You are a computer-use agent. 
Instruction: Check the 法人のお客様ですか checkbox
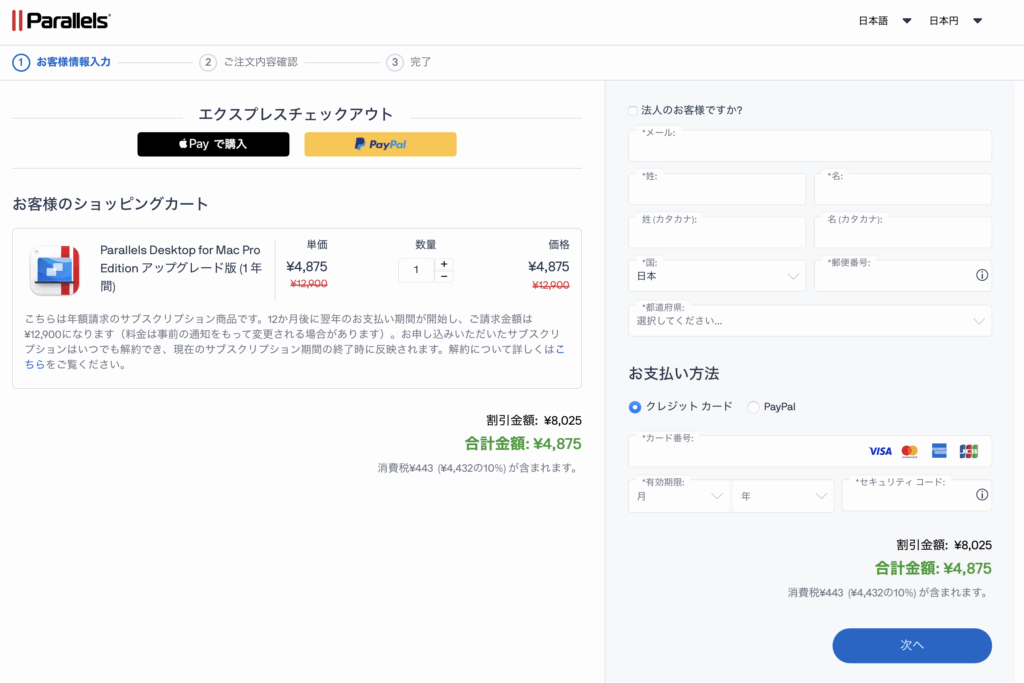[633, 110]
